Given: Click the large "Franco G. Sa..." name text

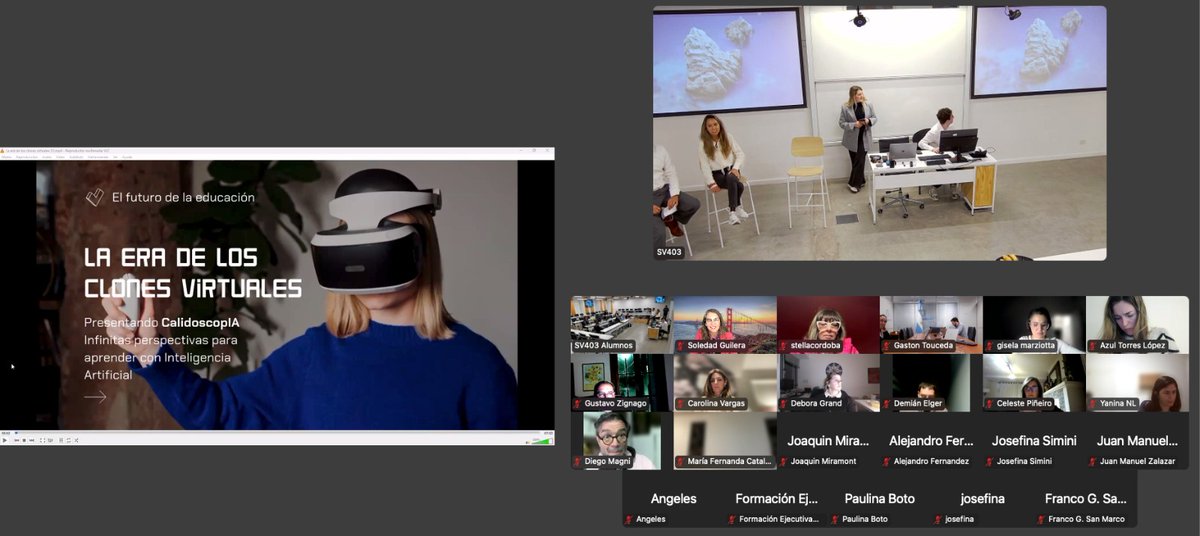Looking at the screenshot, I should click(1085, 498).
